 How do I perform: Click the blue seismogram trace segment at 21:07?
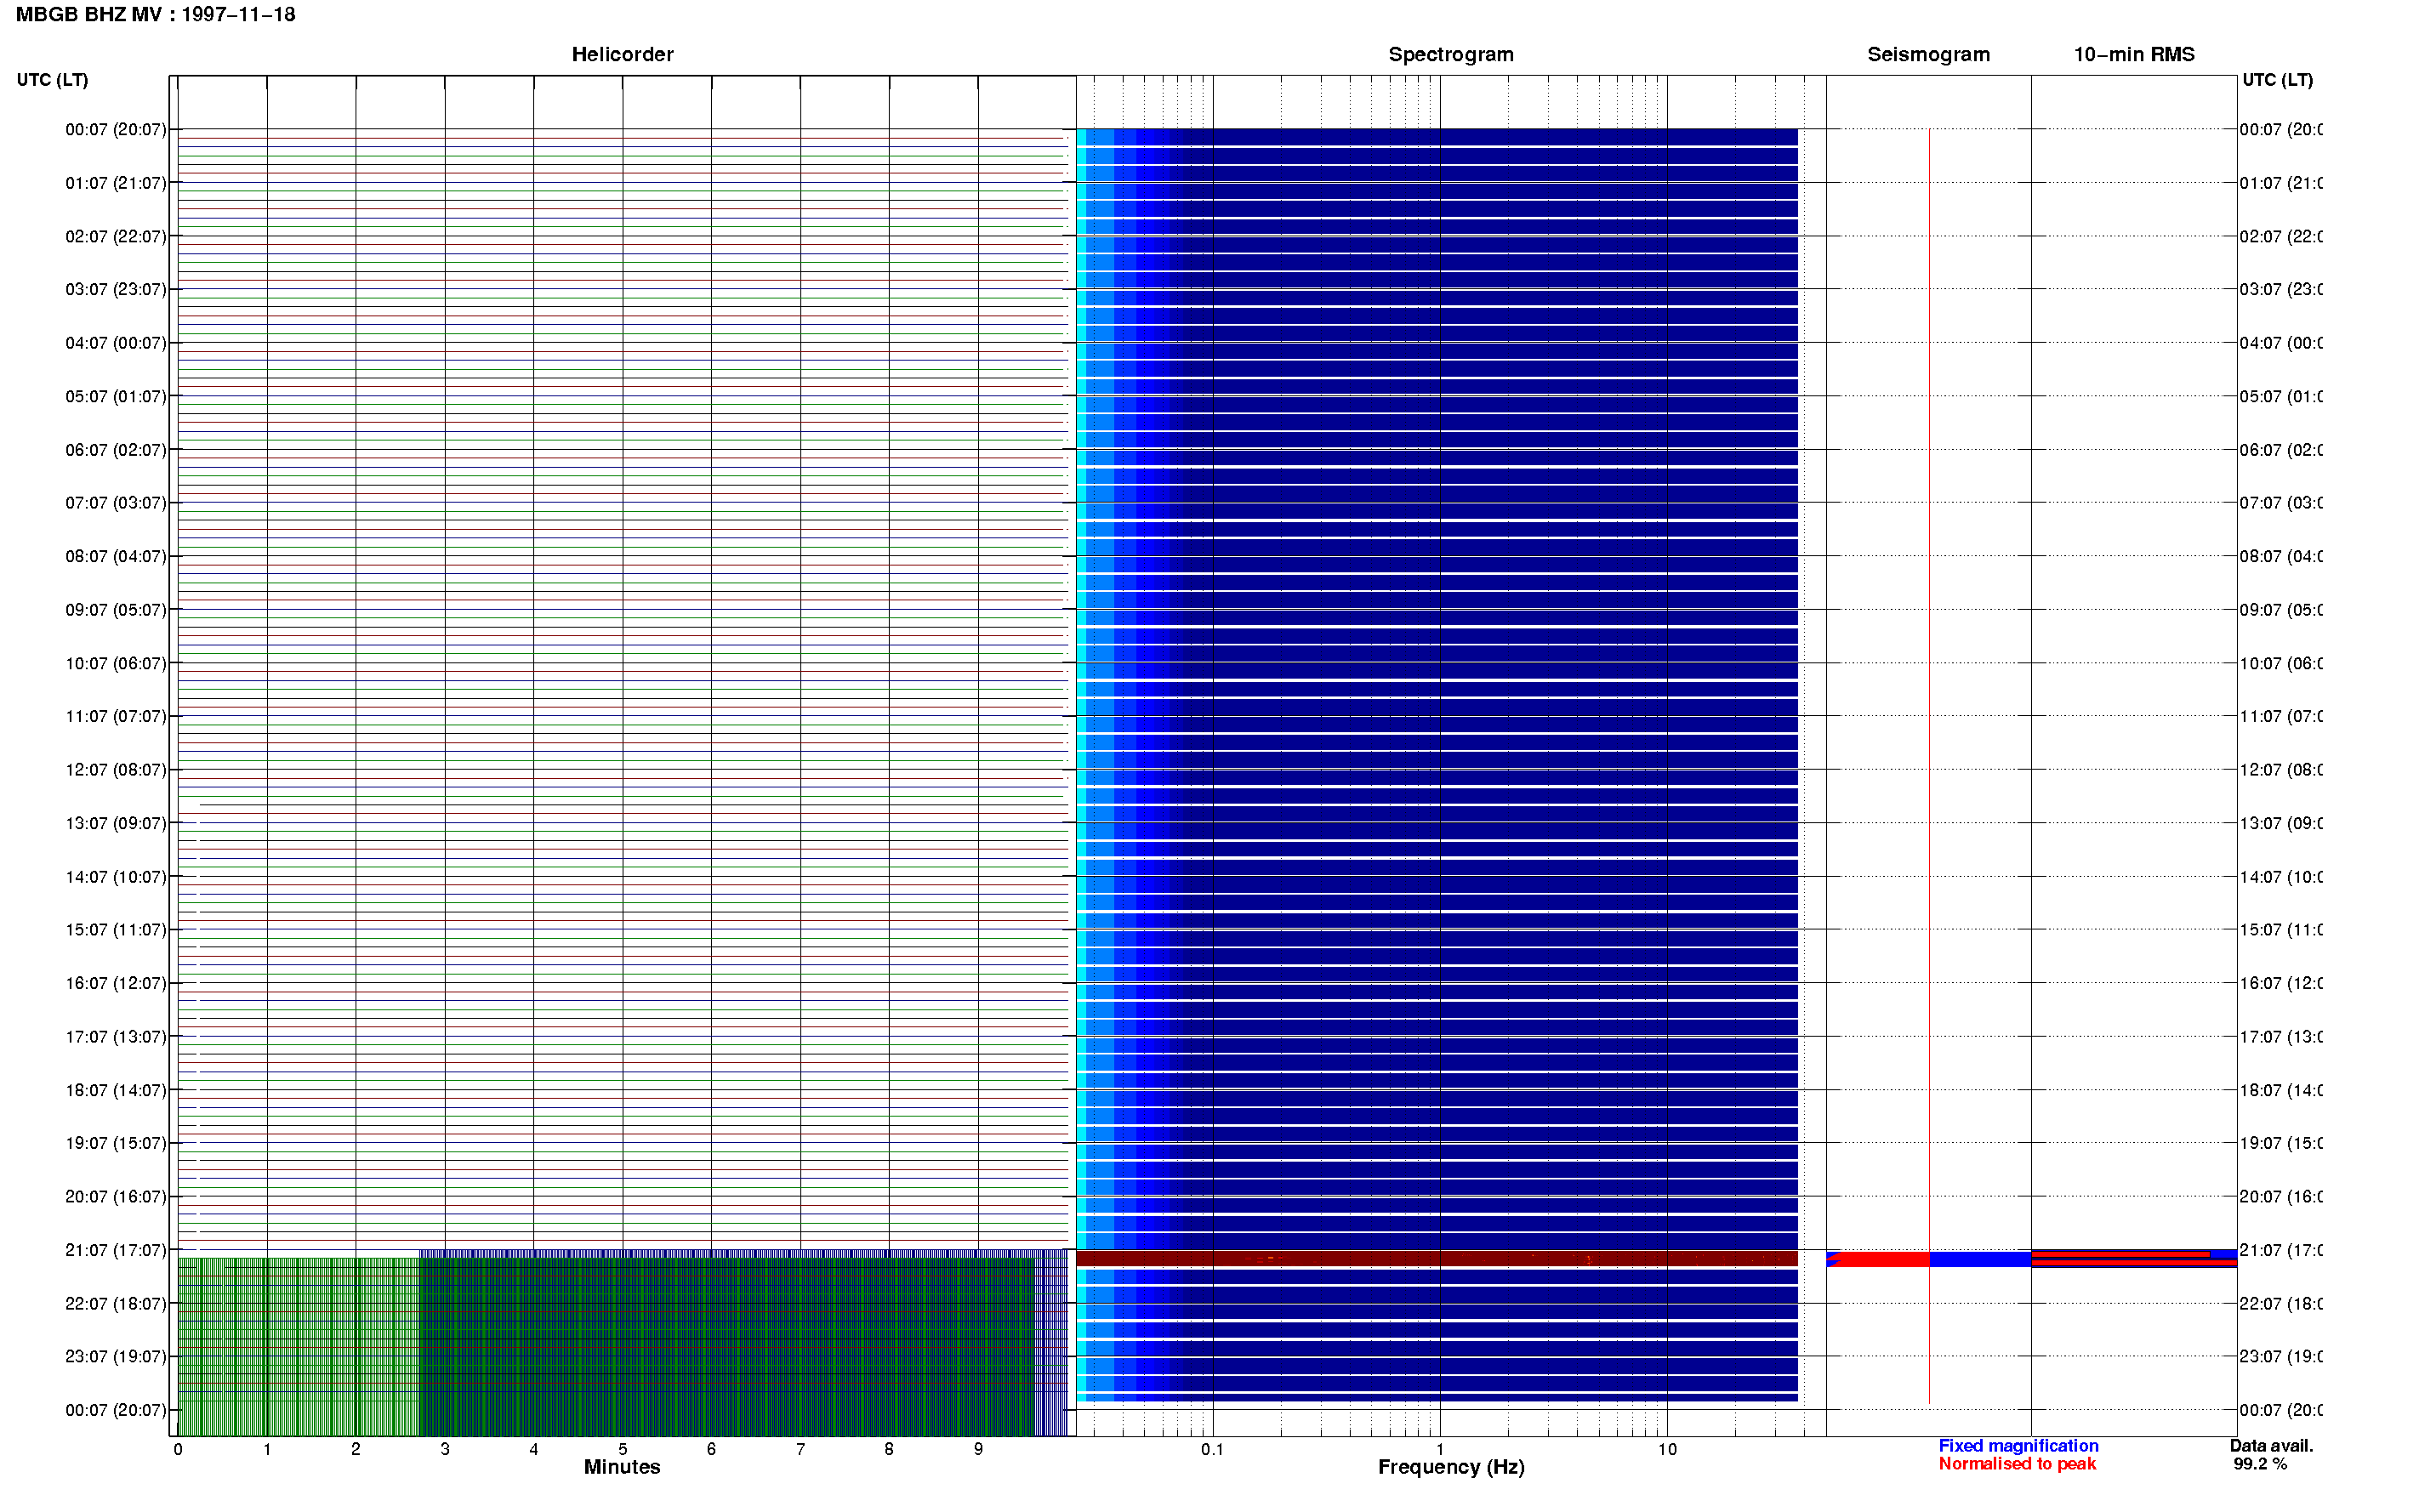1980,1260
